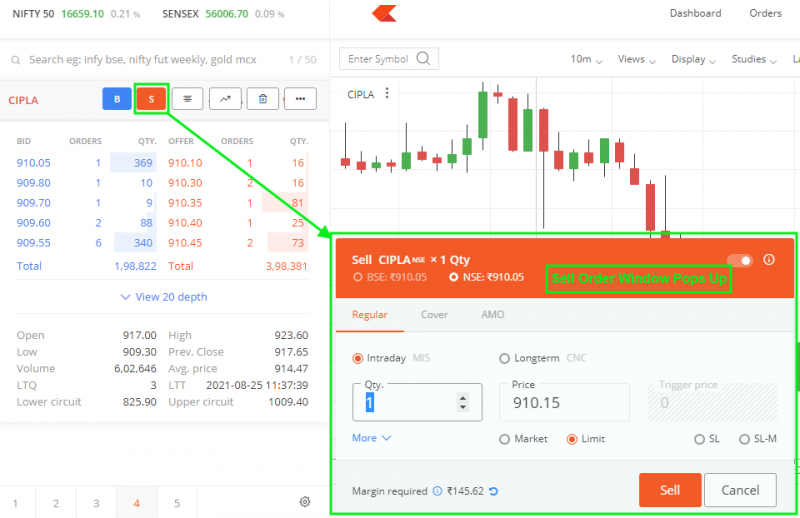The image size is (800, 518).
Task: Click the CIPLA watchlist name
Action: [23, 100]
